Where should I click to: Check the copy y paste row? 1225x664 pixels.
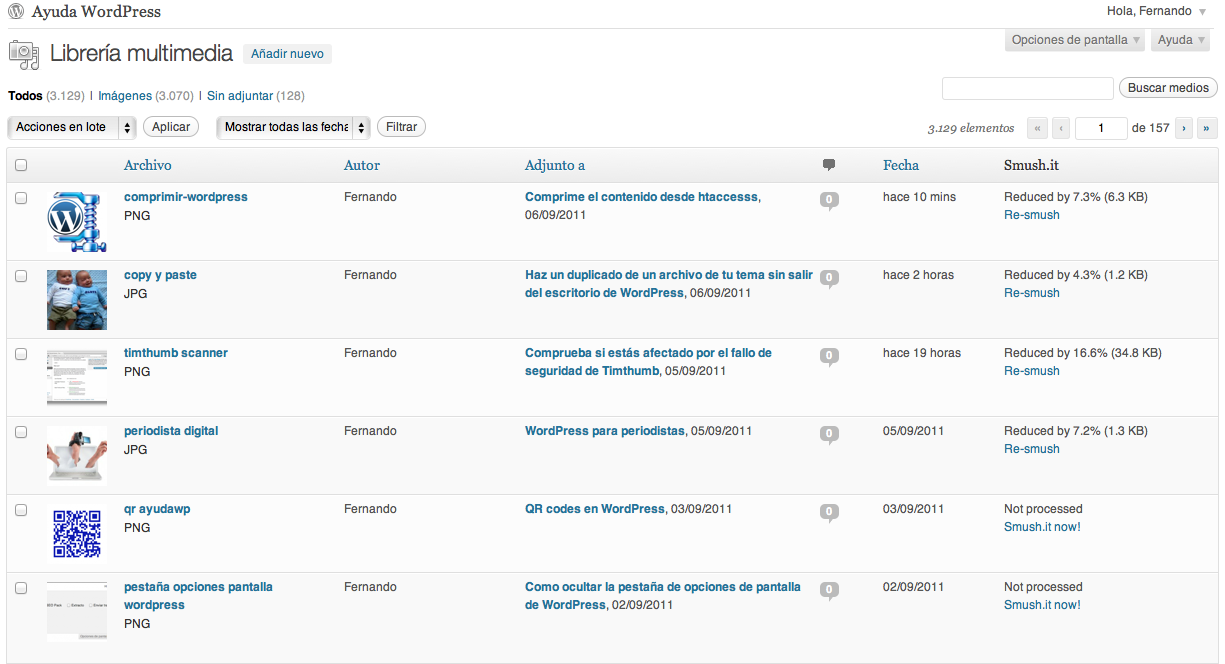[x=21, y=276]
